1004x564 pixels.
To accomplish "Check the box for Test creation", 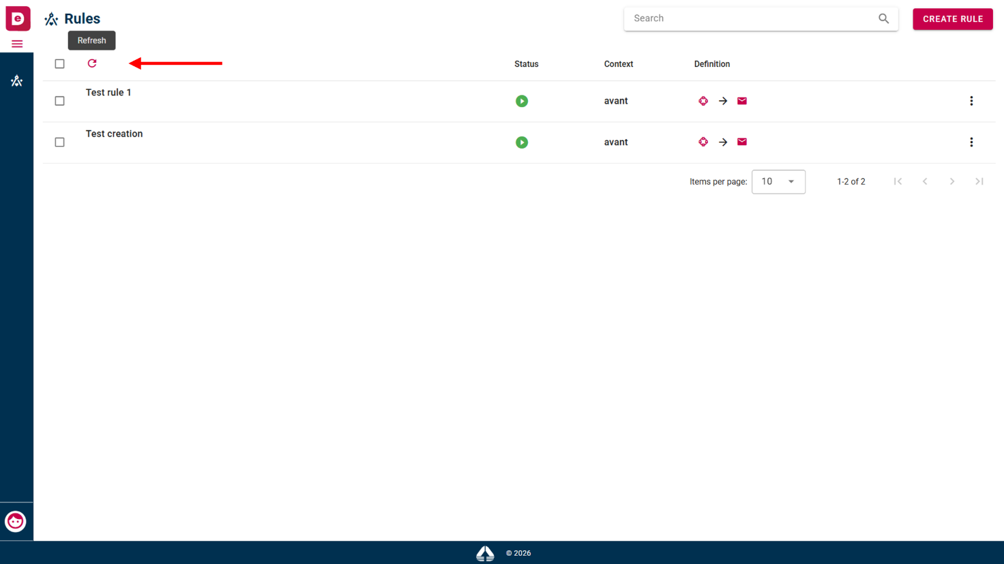I will click(x=60, y=142).
